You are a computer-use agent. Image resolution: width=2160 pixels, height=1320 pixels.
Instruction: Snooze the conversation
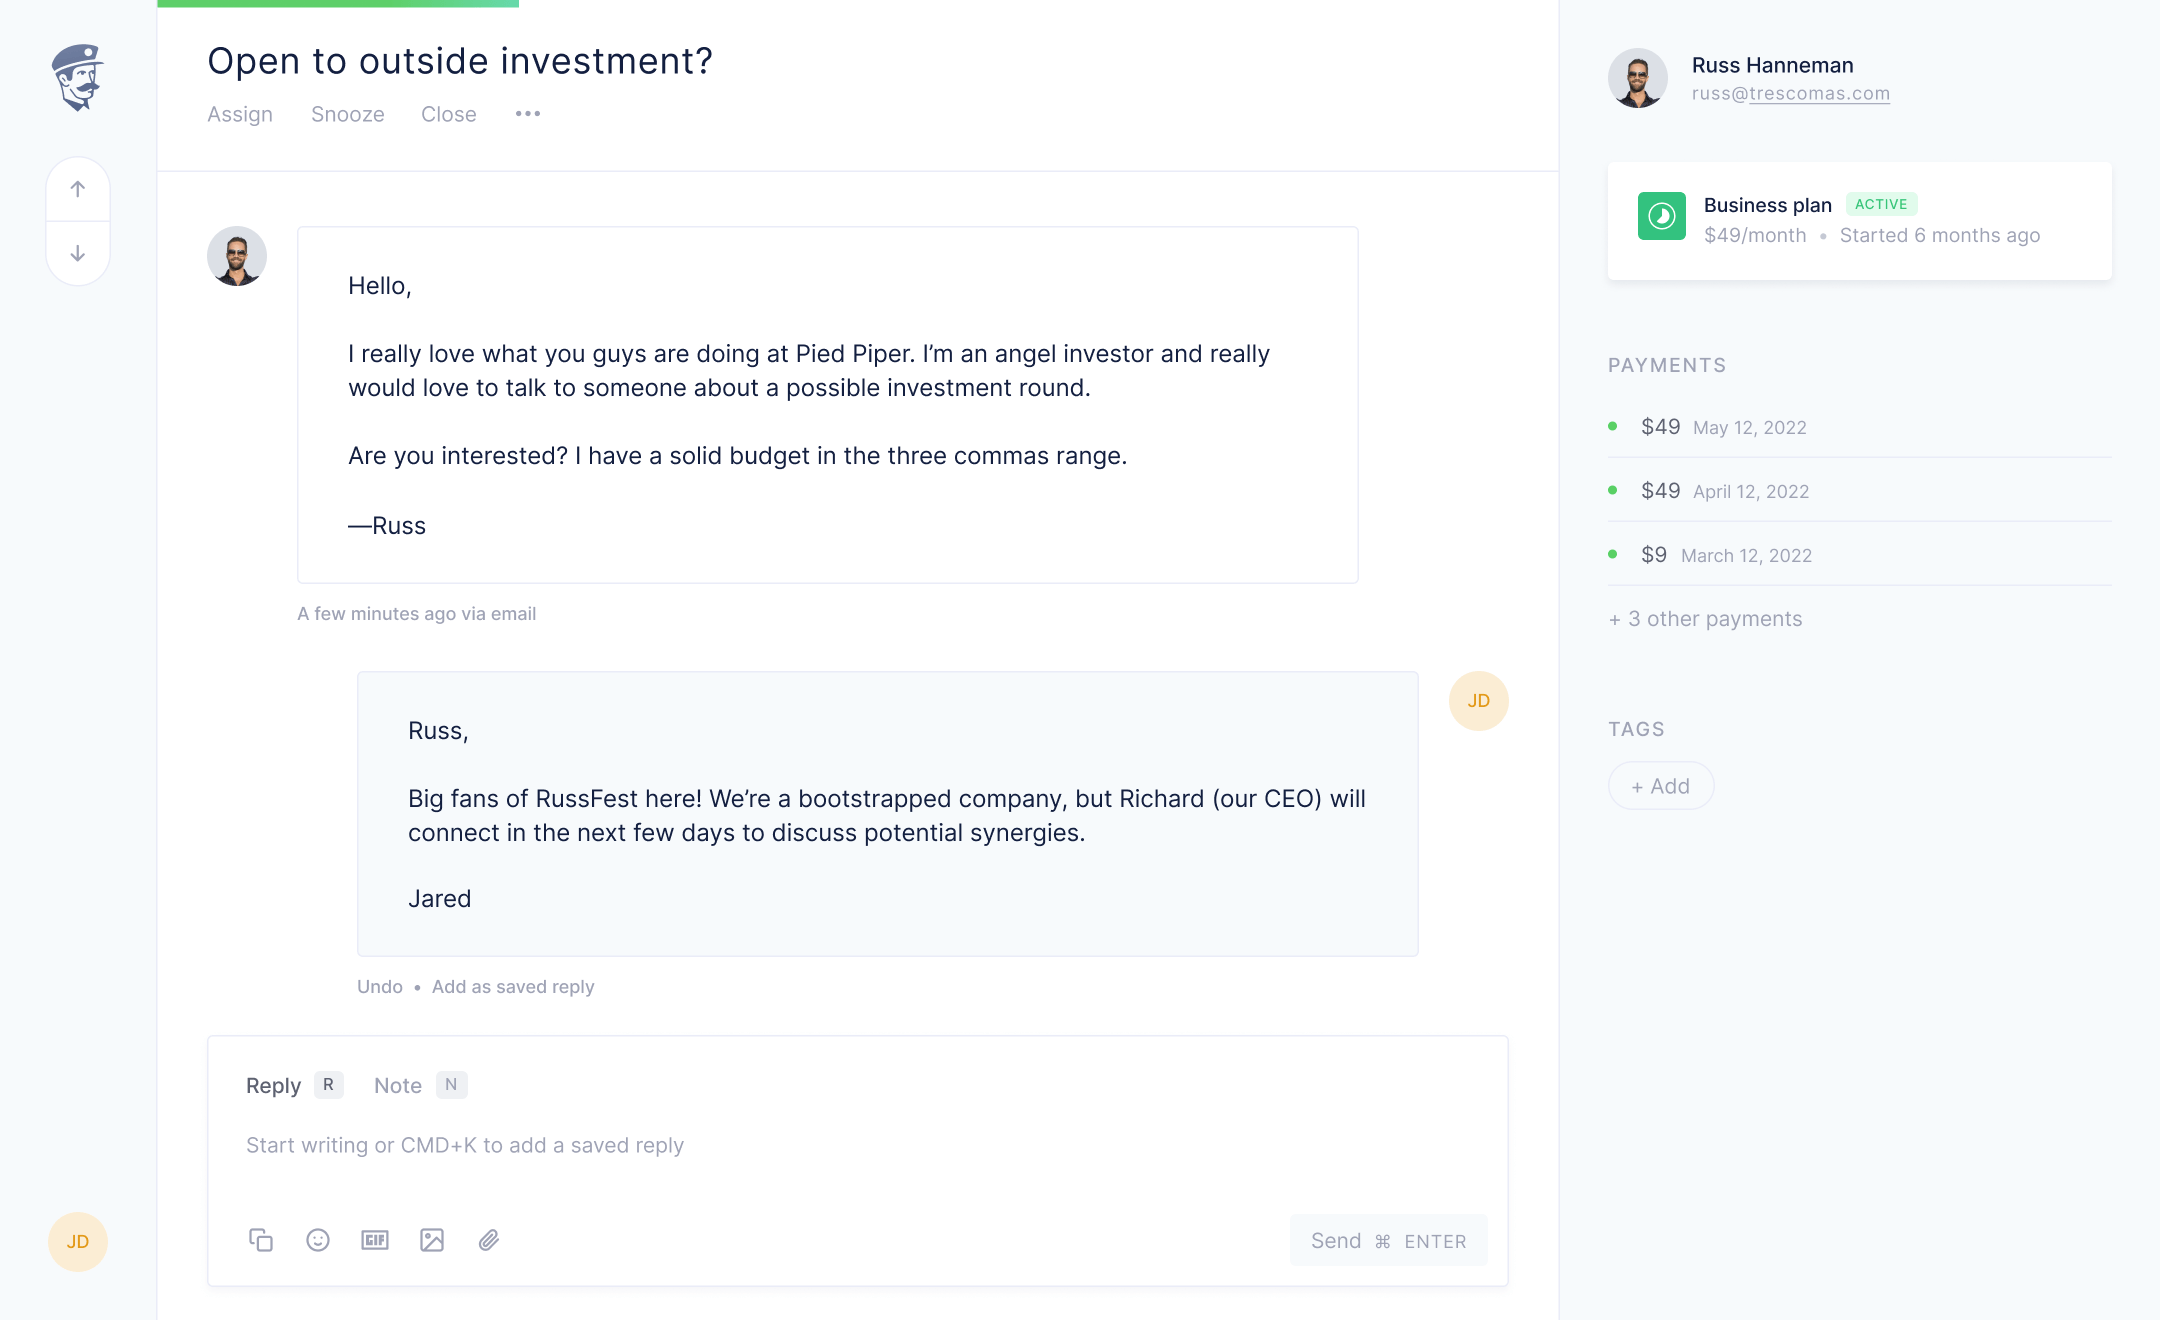(348, 114)
